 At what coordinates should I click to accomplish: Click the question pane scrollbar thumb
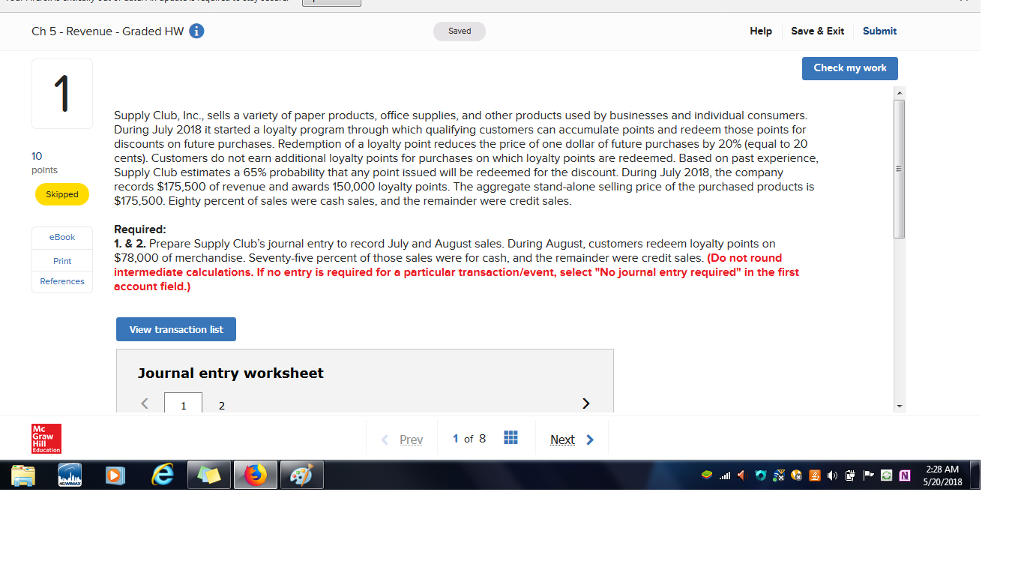point(899,169)
